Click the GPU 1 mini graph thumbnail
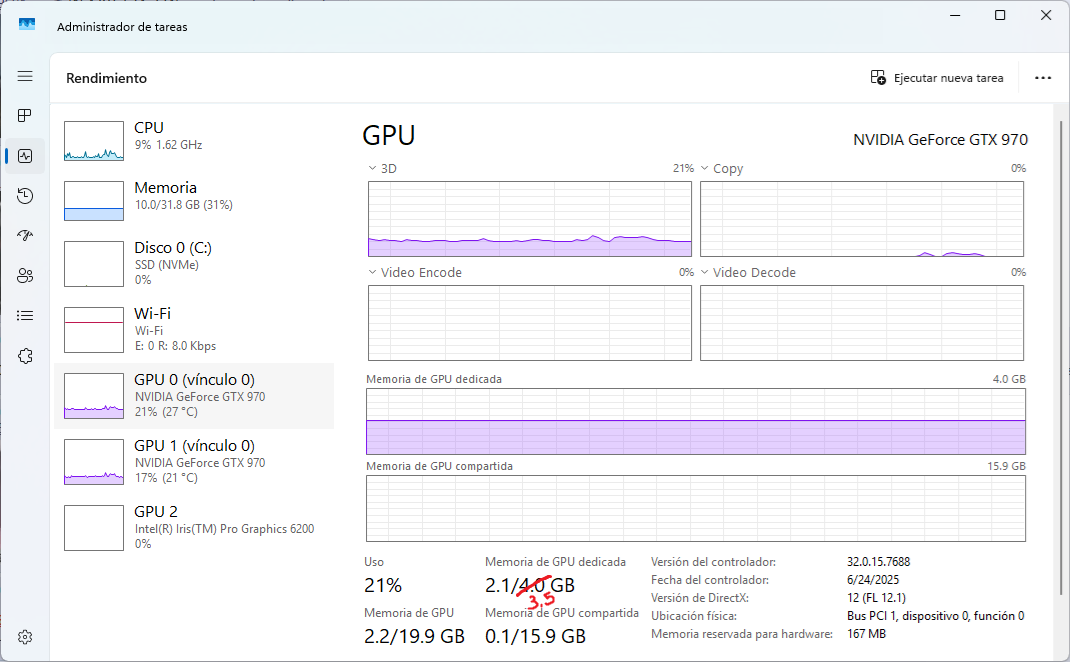 coord(94,462)
